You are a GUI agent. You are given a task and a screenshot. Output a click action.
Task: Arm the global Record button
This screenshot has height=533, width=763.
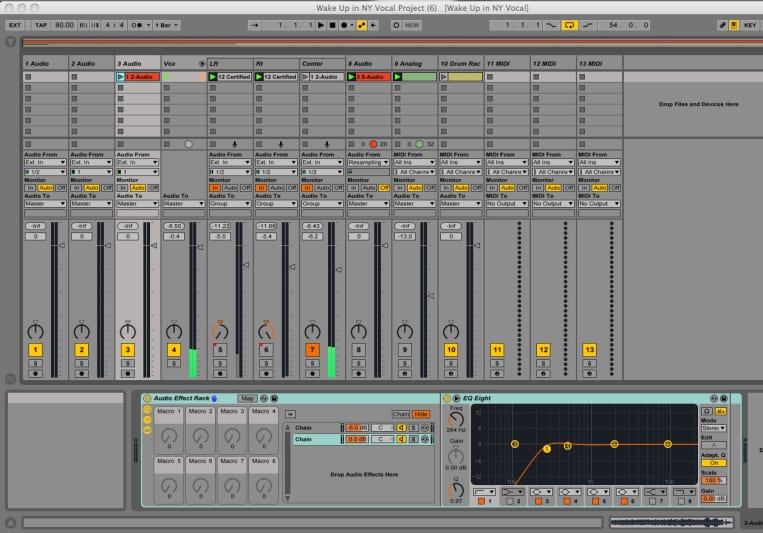pos(344,25)
